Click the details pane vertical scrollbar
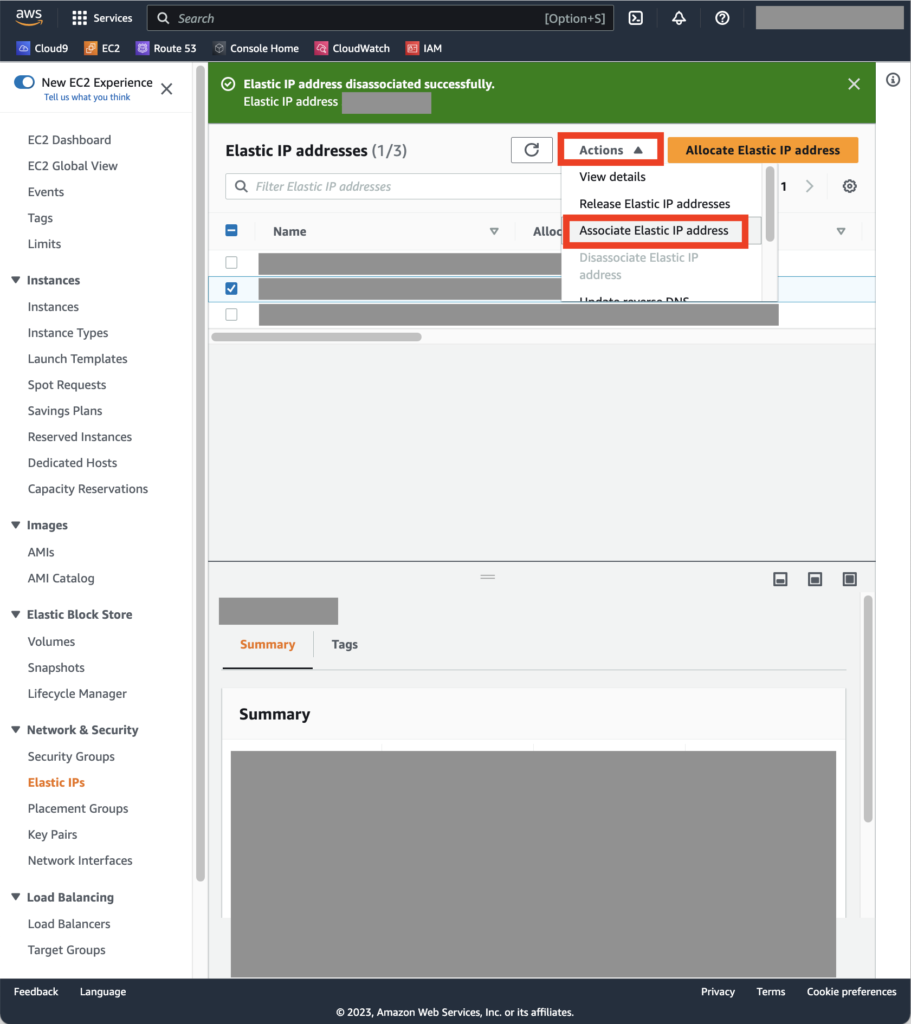The height and width of the screenshot is (1024, 911). coord(868,709)
